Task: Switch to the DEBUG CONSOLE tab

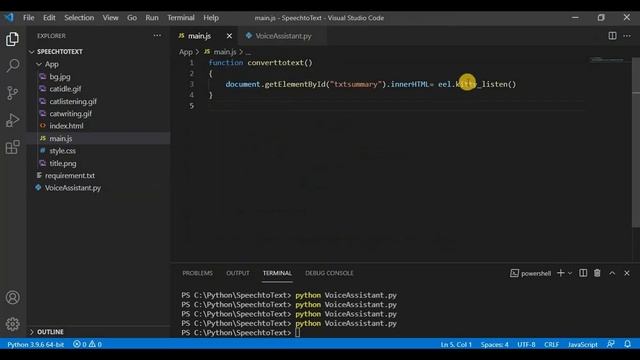Action: point(329,273)
